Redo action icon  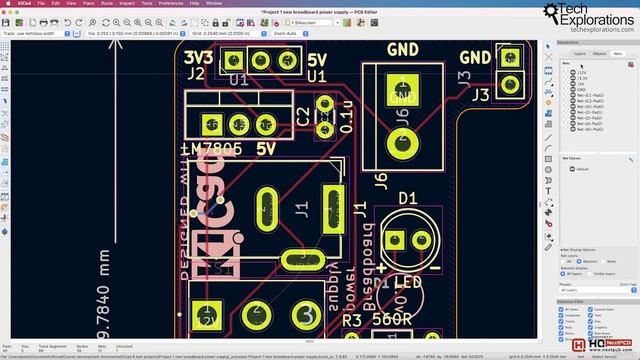79,23
